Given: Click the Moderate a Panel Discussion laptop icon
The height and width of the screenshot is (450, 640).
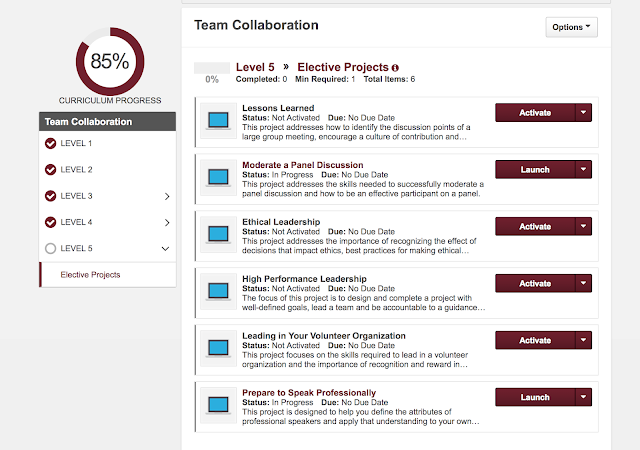Looking at the screenshot, I should tap(219, 178).
